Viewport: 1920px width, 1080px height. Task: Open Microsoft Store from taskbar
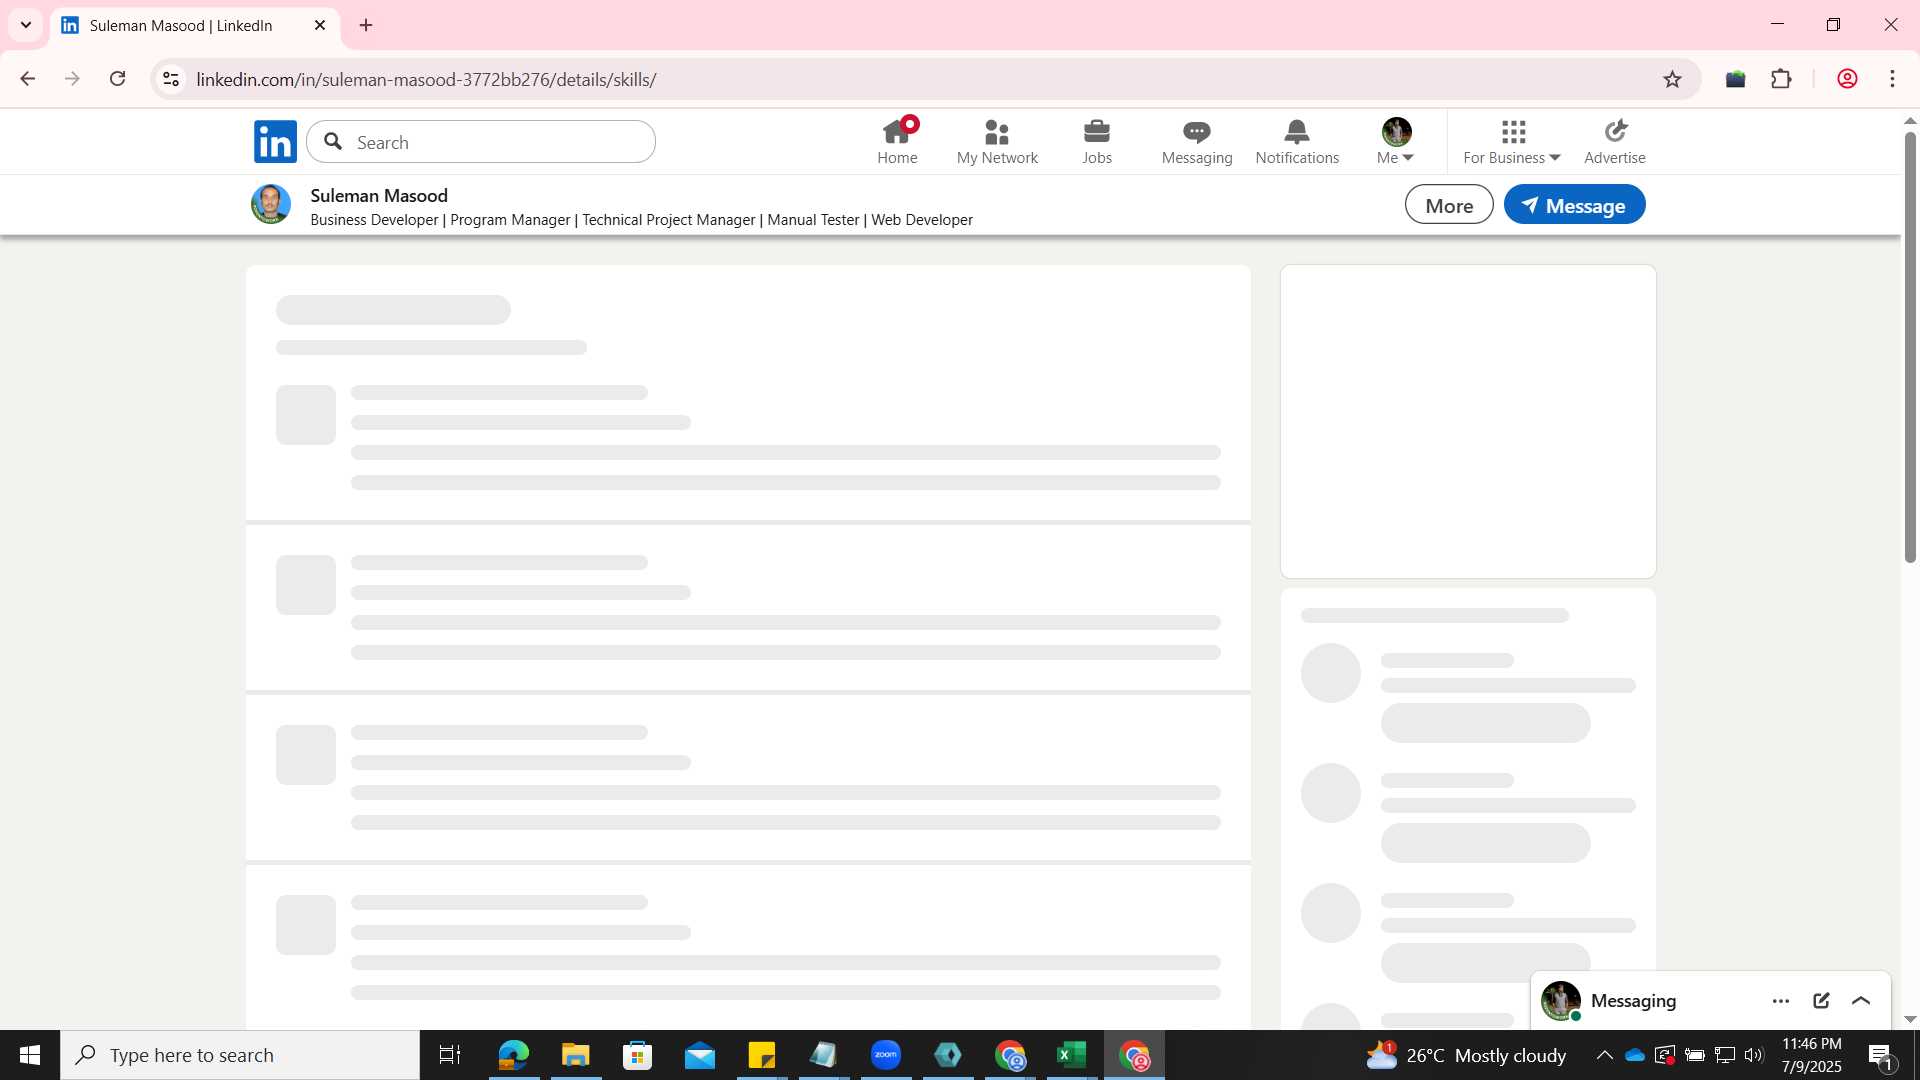click(x=637, y=1055)
